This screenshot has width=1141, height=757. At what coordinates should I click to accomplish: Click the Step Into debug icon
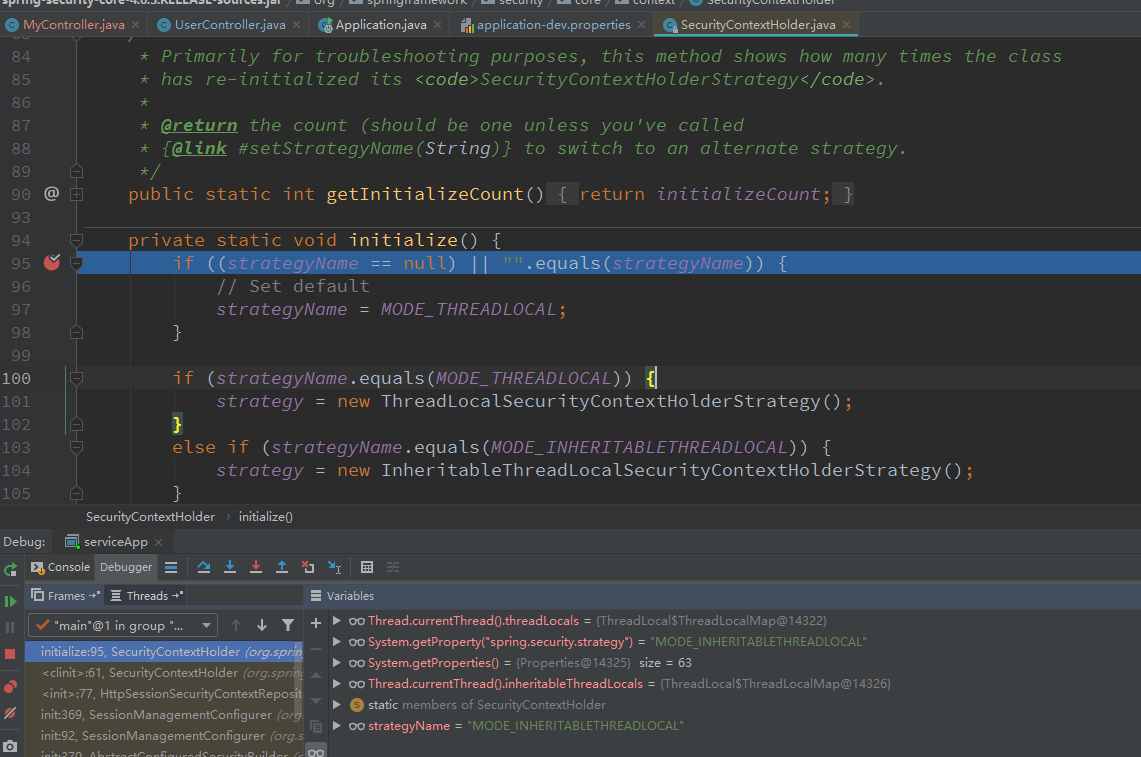tap(230, 567)
